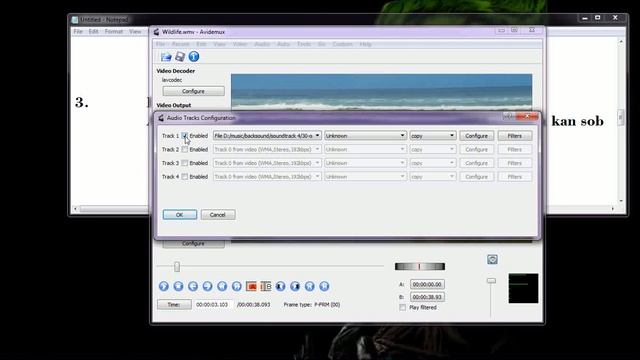Enable Track 3 checkbox
Screen dimensions: 640x360
(x=185, y=163)
